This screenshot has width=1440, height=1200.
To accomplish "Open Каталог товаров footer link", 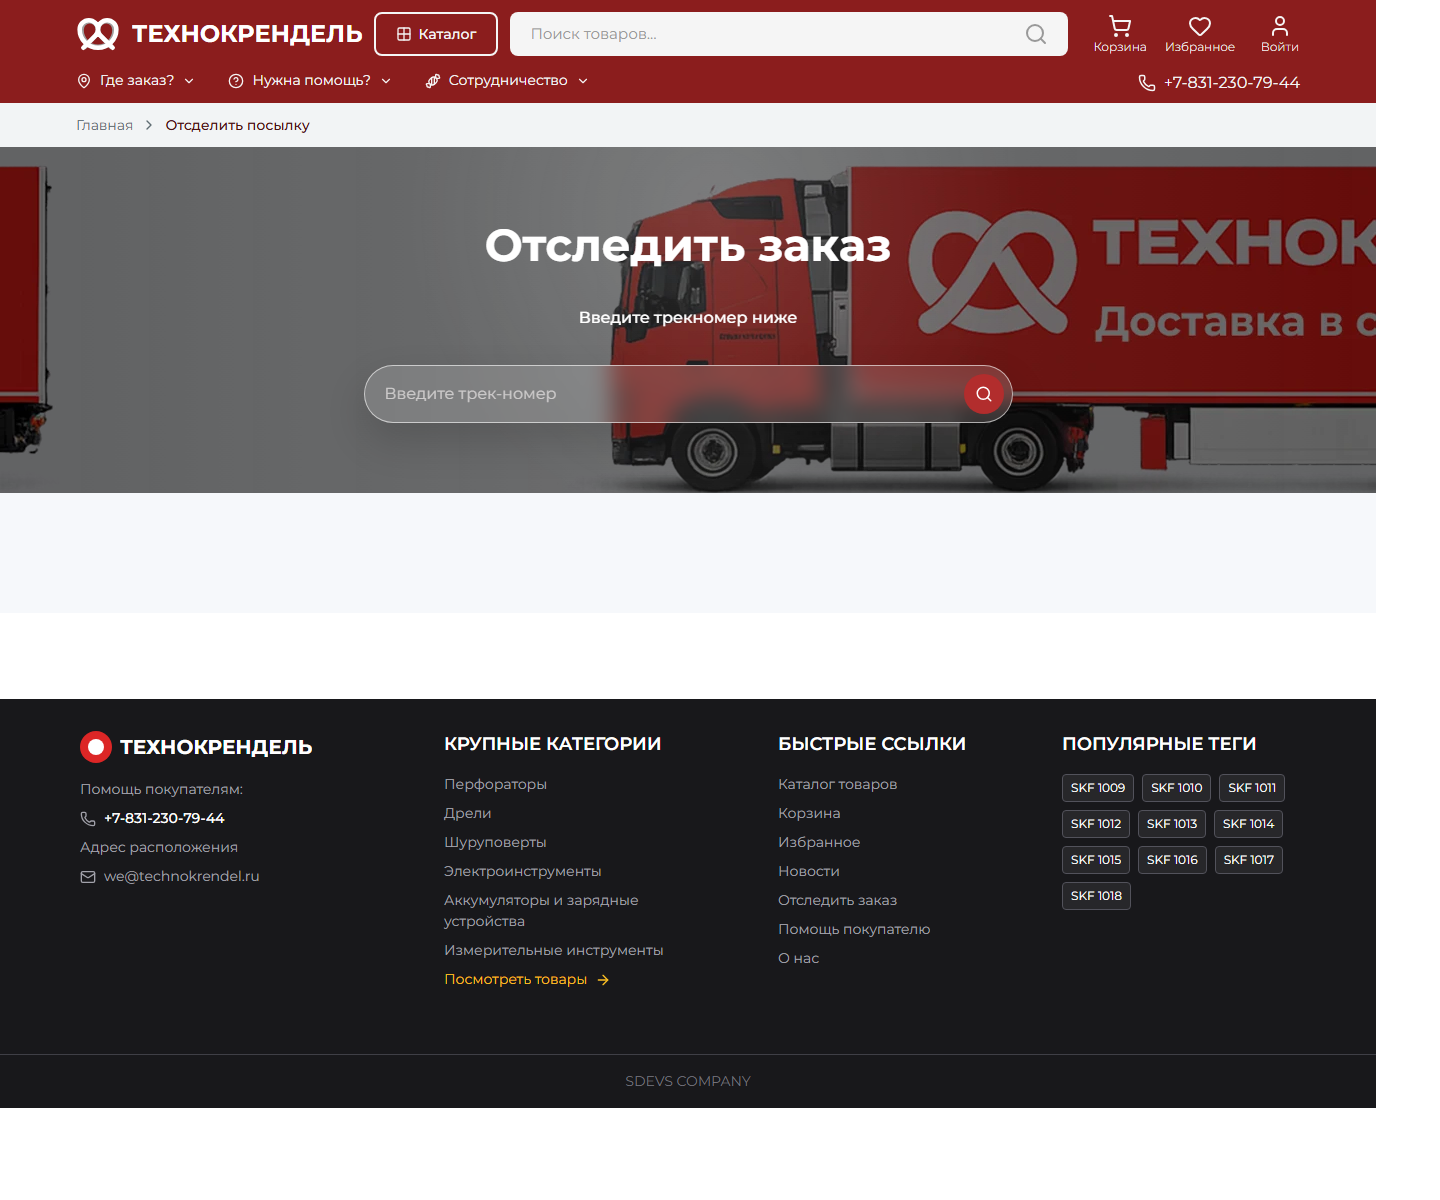I will tap(838, 784).
